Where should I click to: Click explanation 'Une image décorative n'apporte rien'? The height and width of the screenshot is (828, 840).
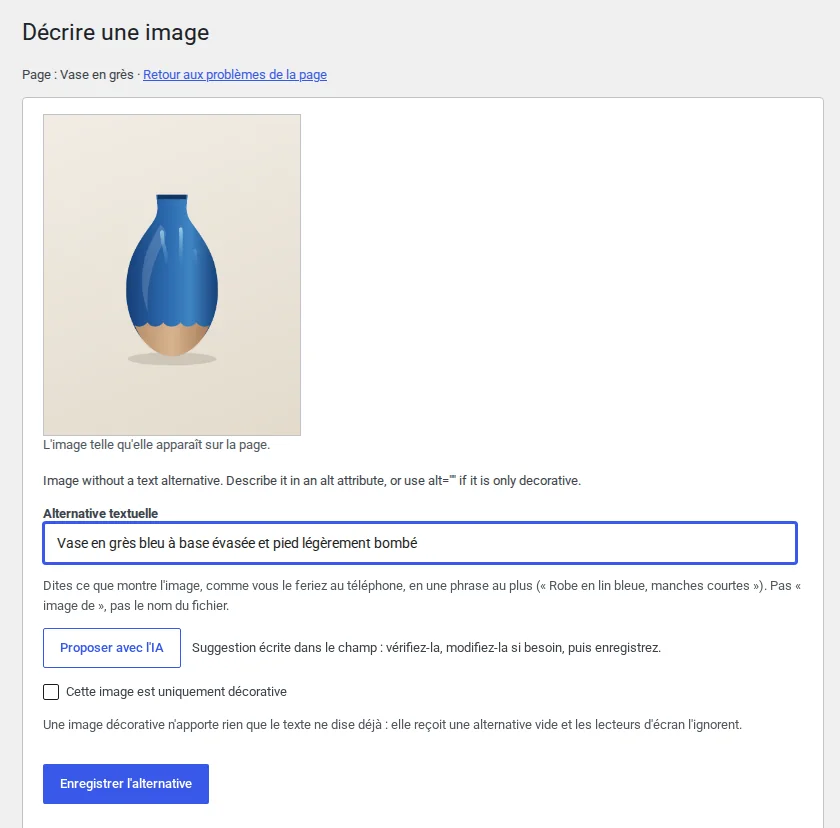(x=393, y=725)
